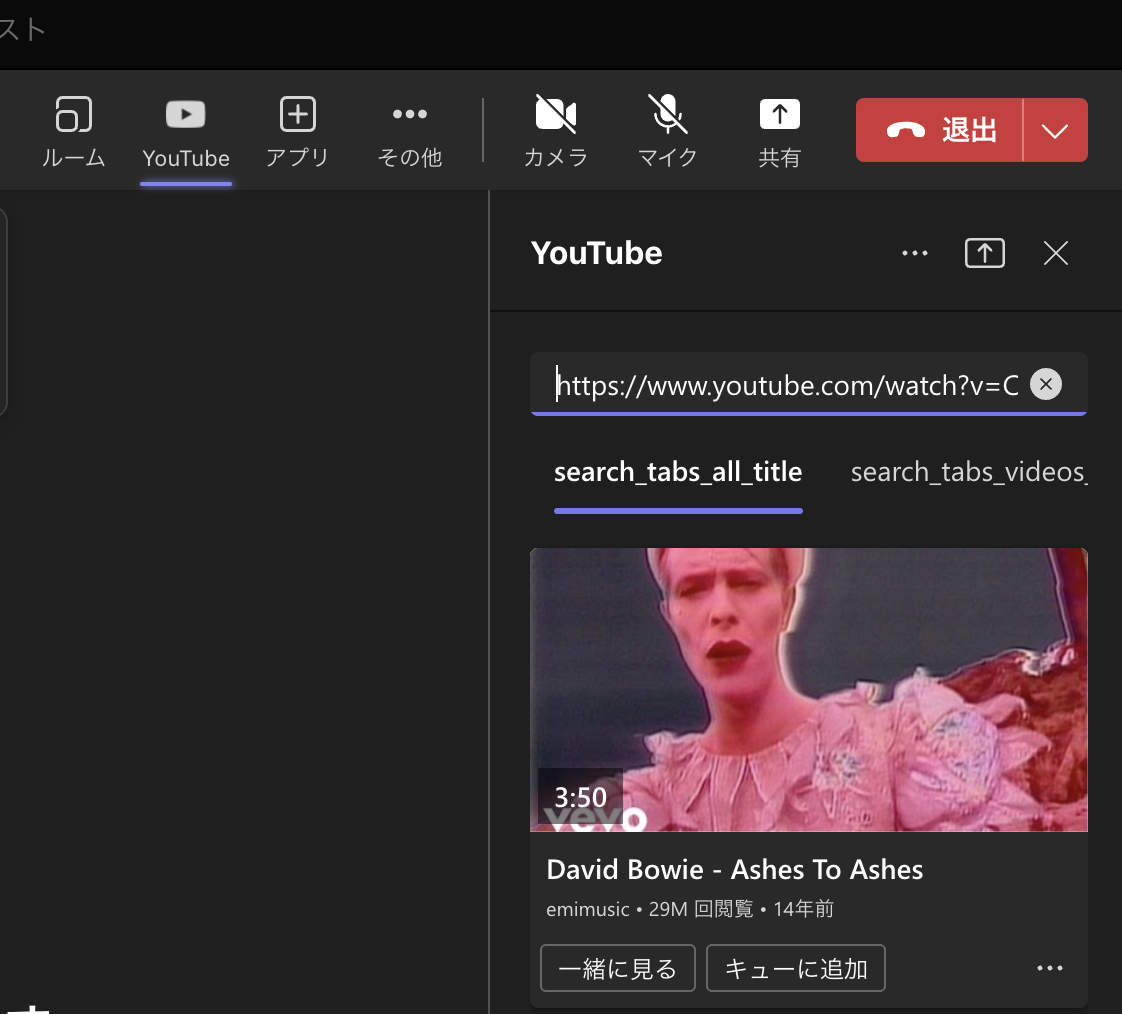The image size is (1122, 1014).
Task: Leave the meeting with 退出 button
Action: [939, 130]
